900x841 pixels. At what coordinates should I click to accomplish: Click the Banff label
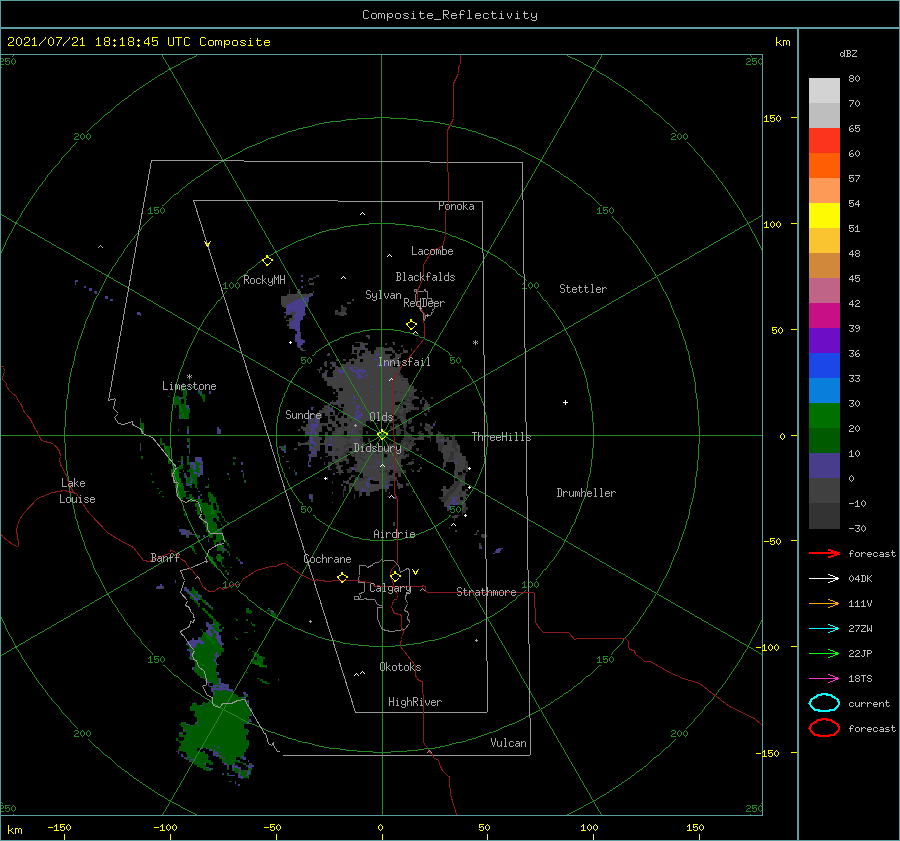pos(165,557)
